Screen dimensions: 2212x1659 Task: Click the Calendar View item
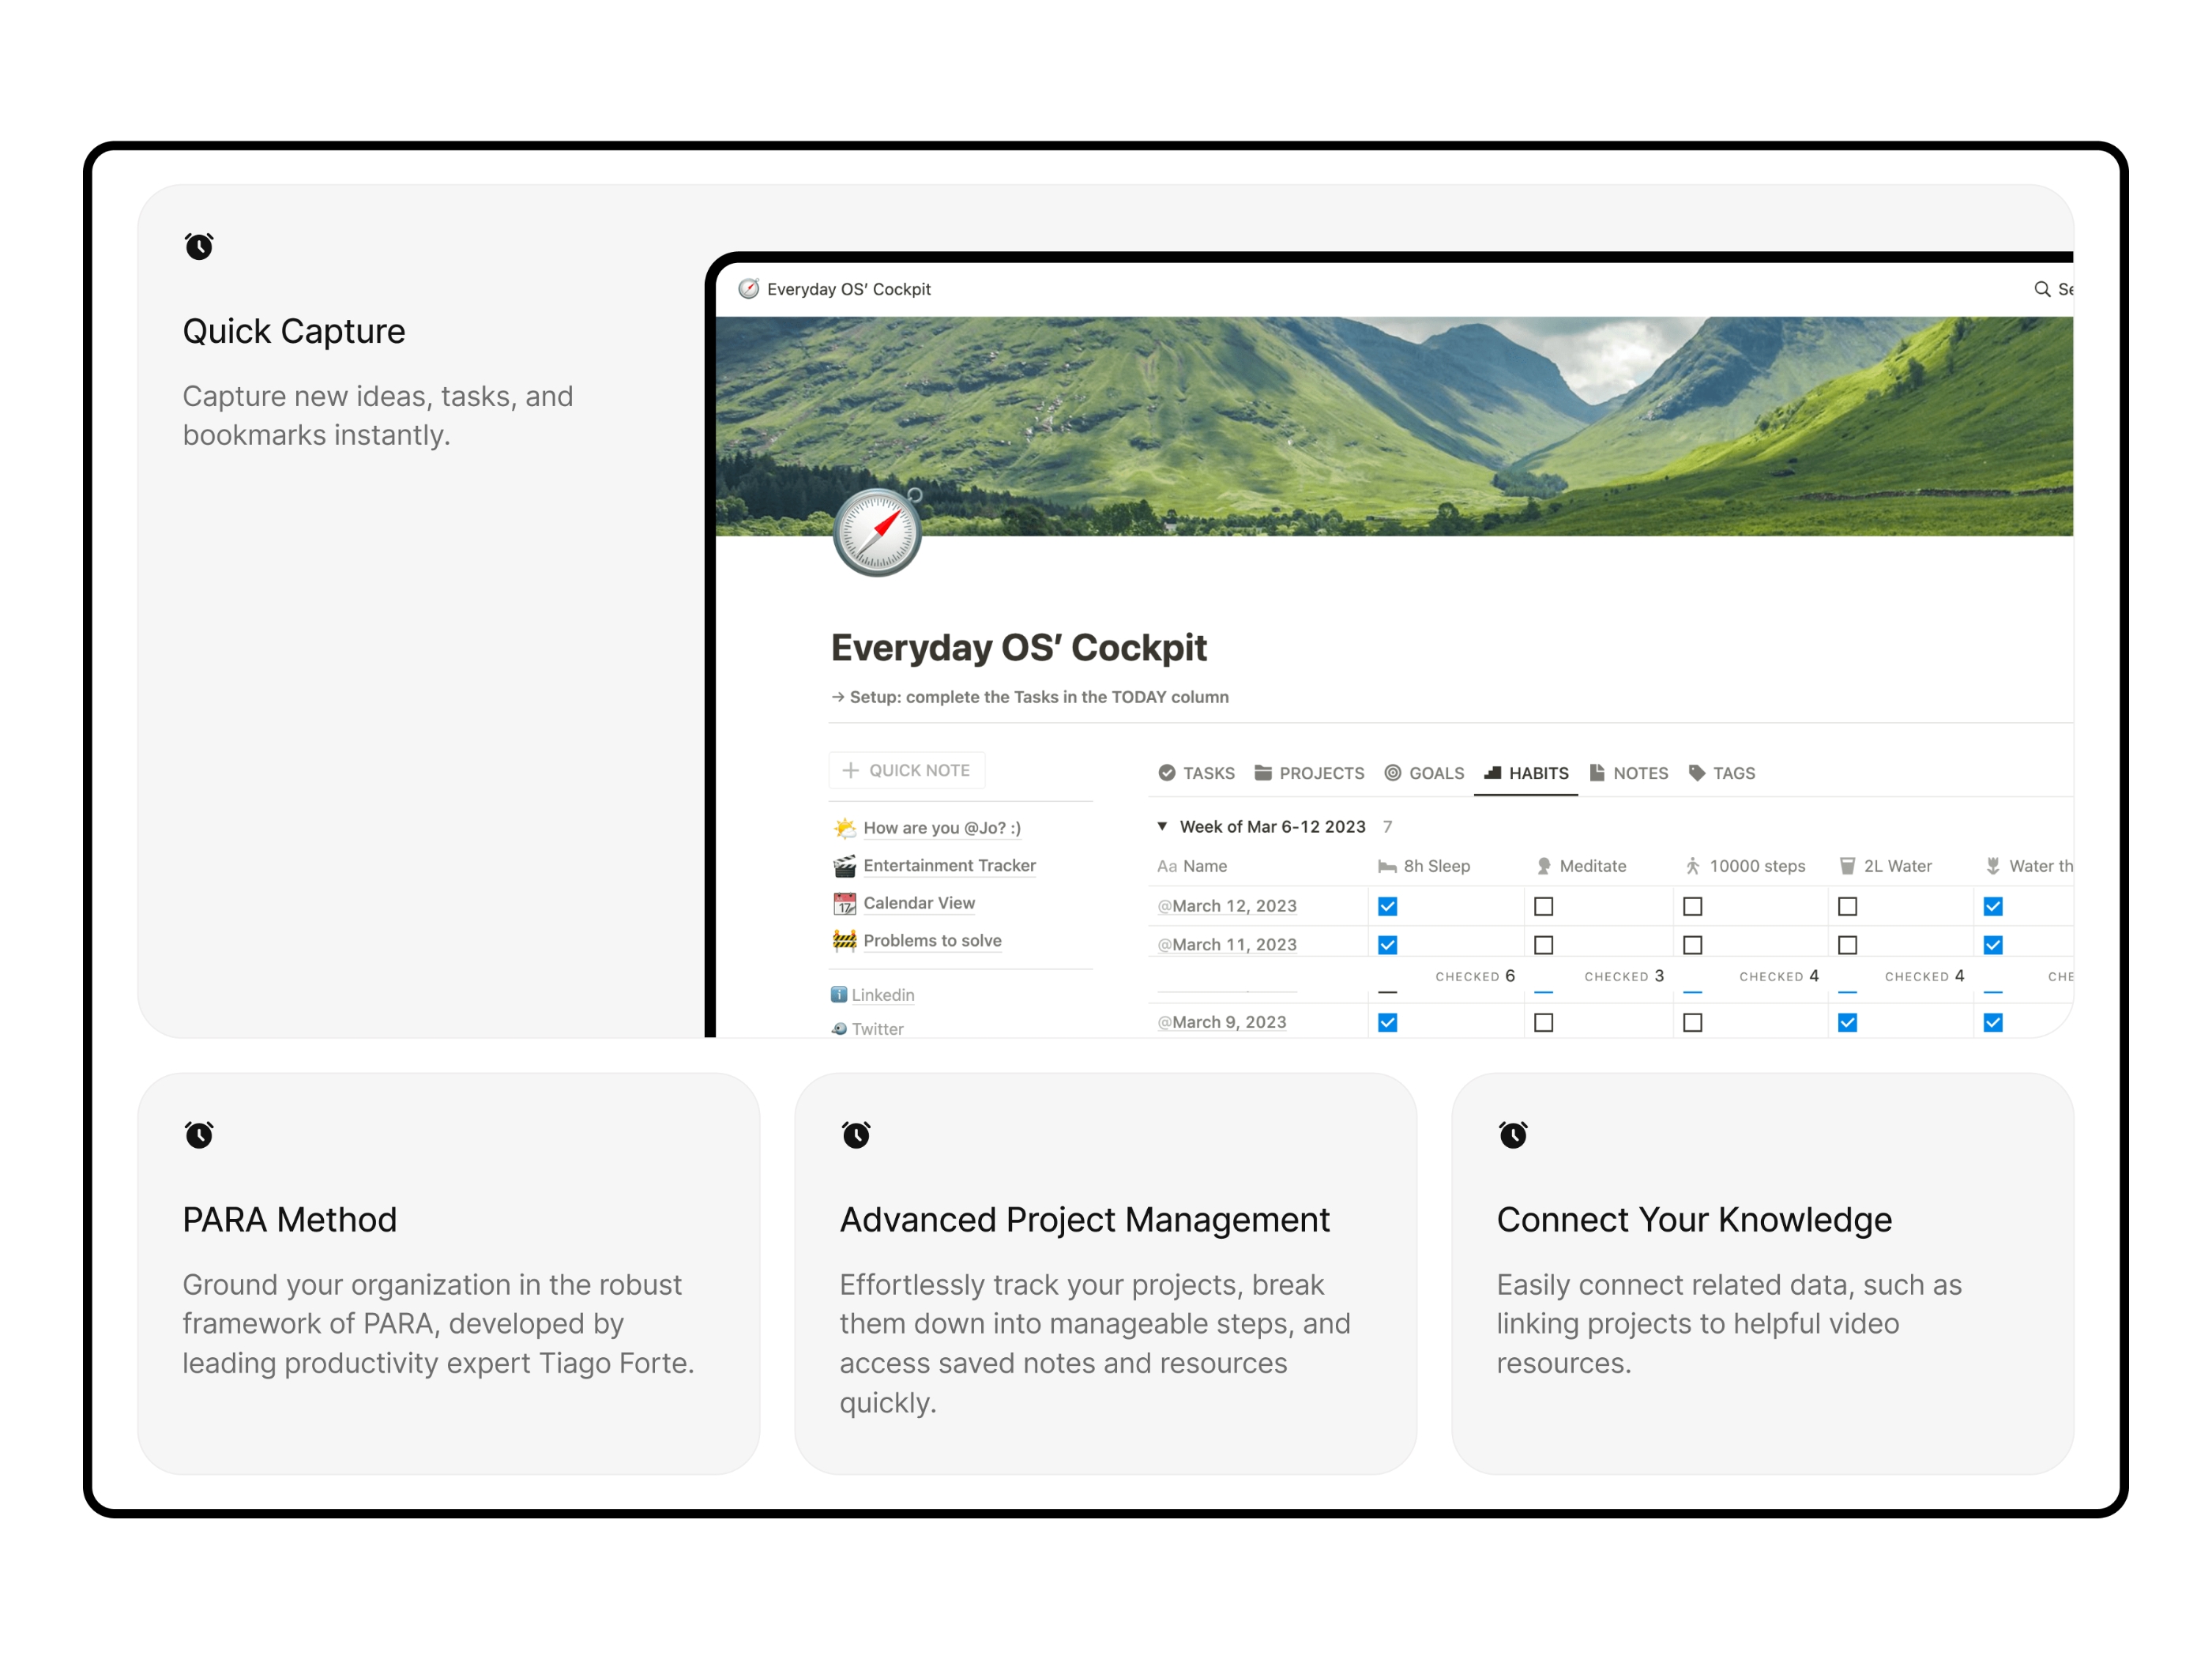coord(920,903)
